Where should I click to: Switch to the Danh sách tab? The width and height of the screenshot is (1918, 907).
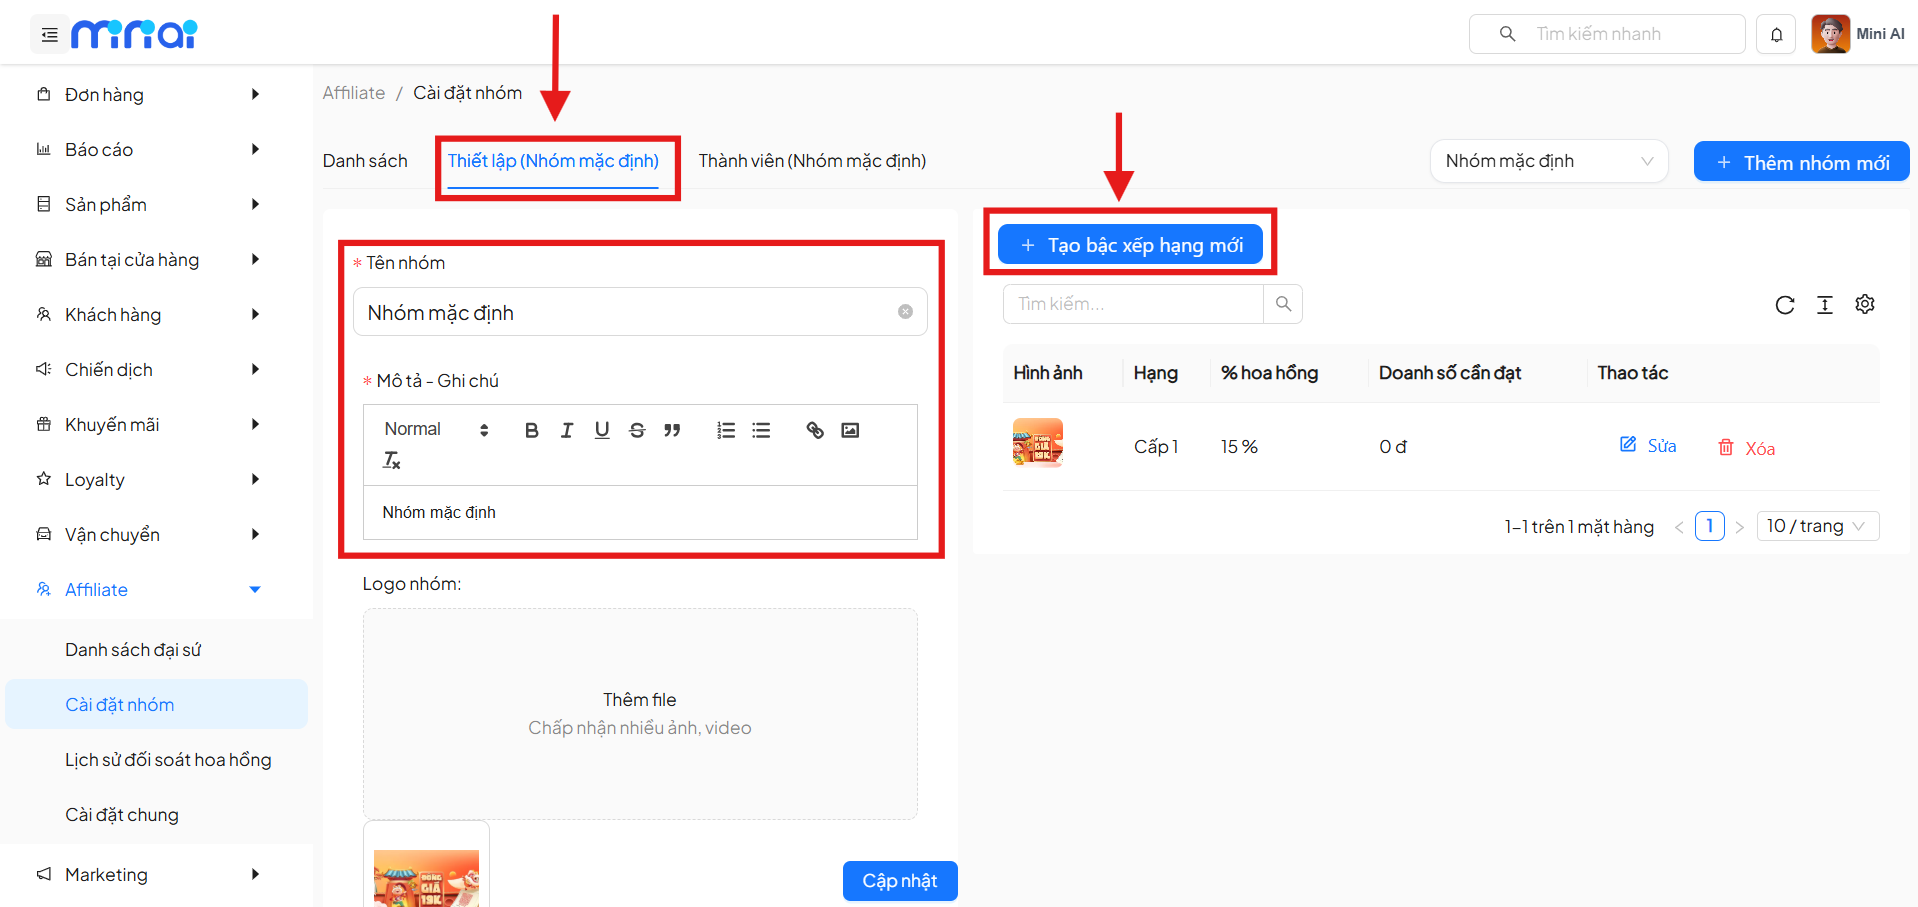coord(365,161)
